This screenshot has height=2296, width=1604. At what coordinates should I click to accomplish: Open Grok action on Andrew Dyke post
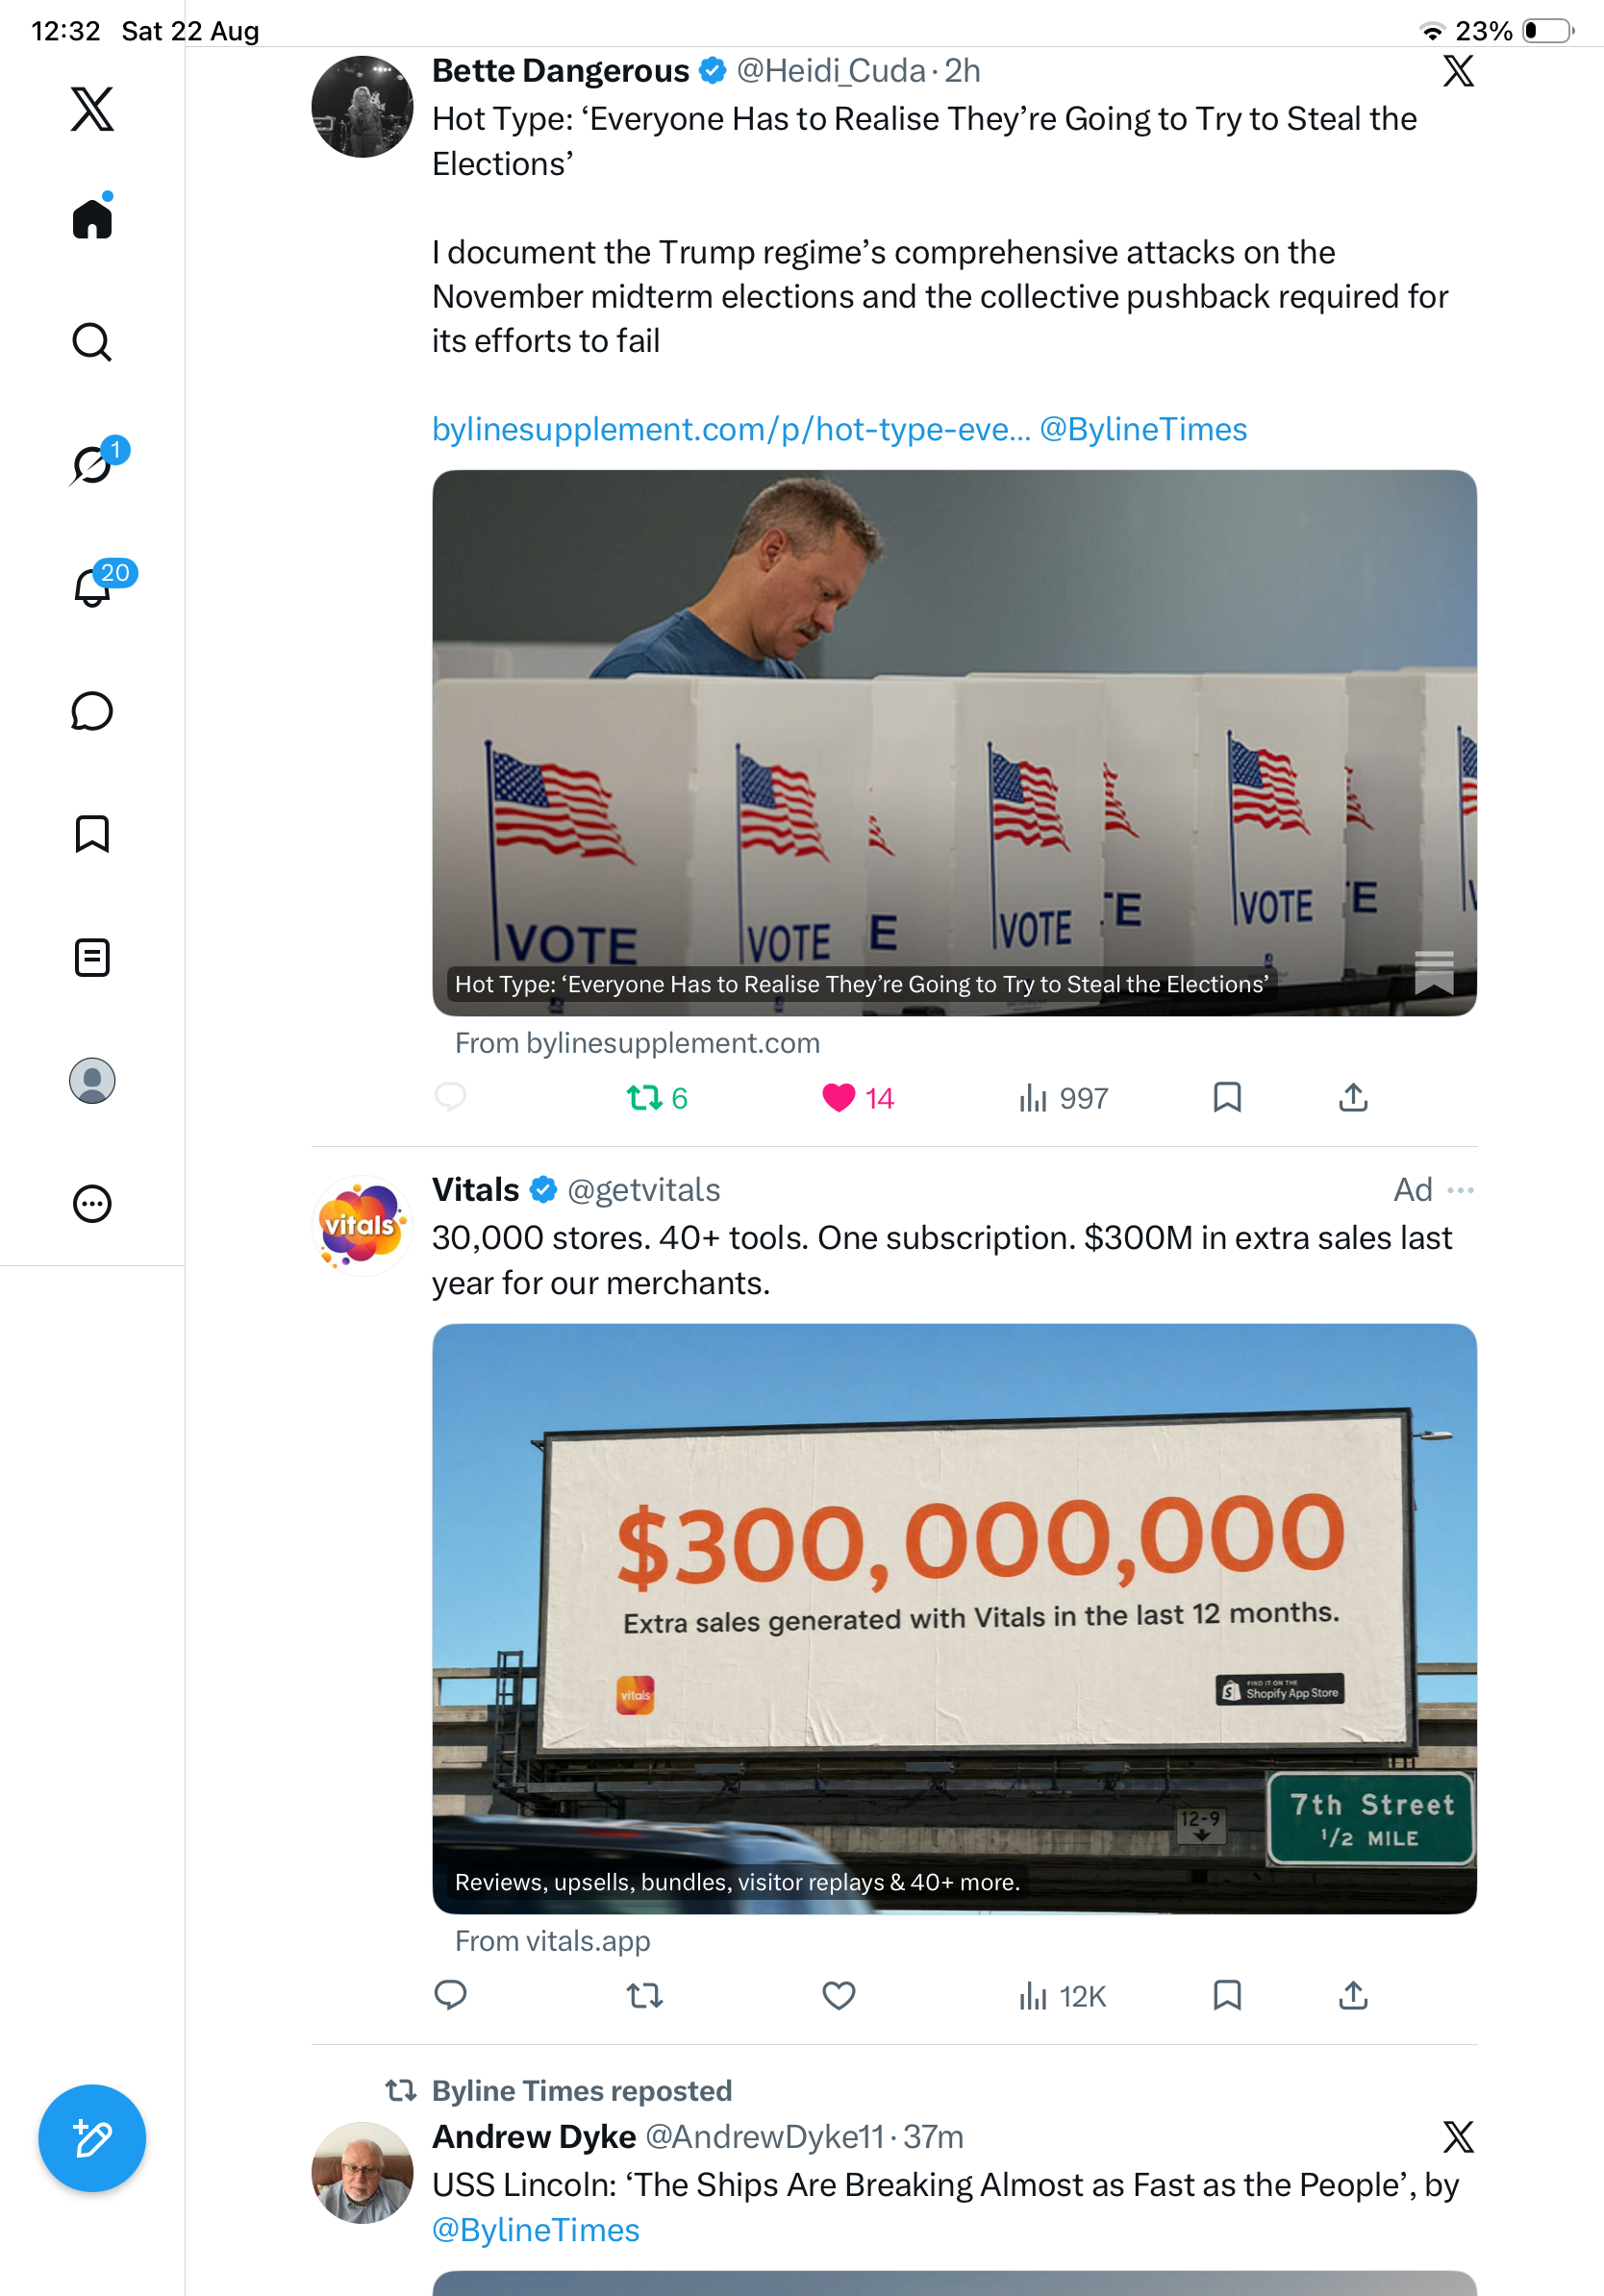pyautogui.click(x=1458, y=2137)
